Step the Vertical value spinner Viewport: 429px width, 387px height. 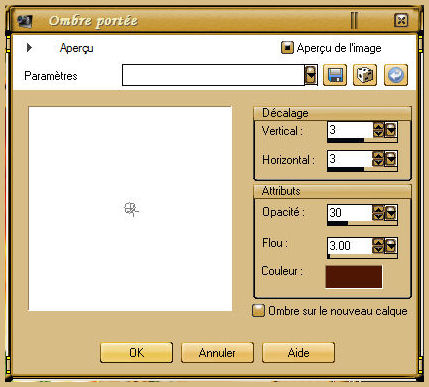pos(378,130)
